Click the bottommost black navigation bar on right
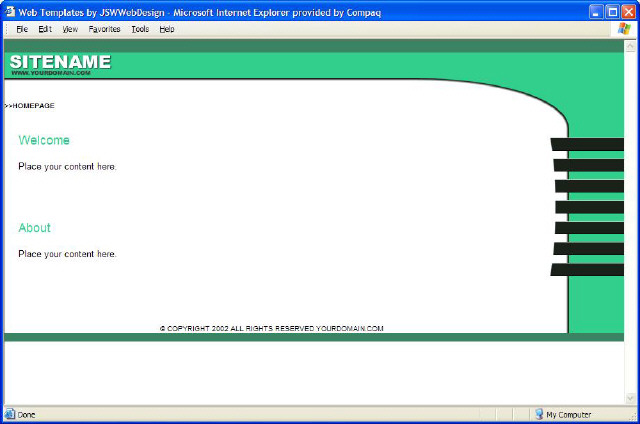The height and width of the screenshot is (424, 640). [x=587, y=270]
